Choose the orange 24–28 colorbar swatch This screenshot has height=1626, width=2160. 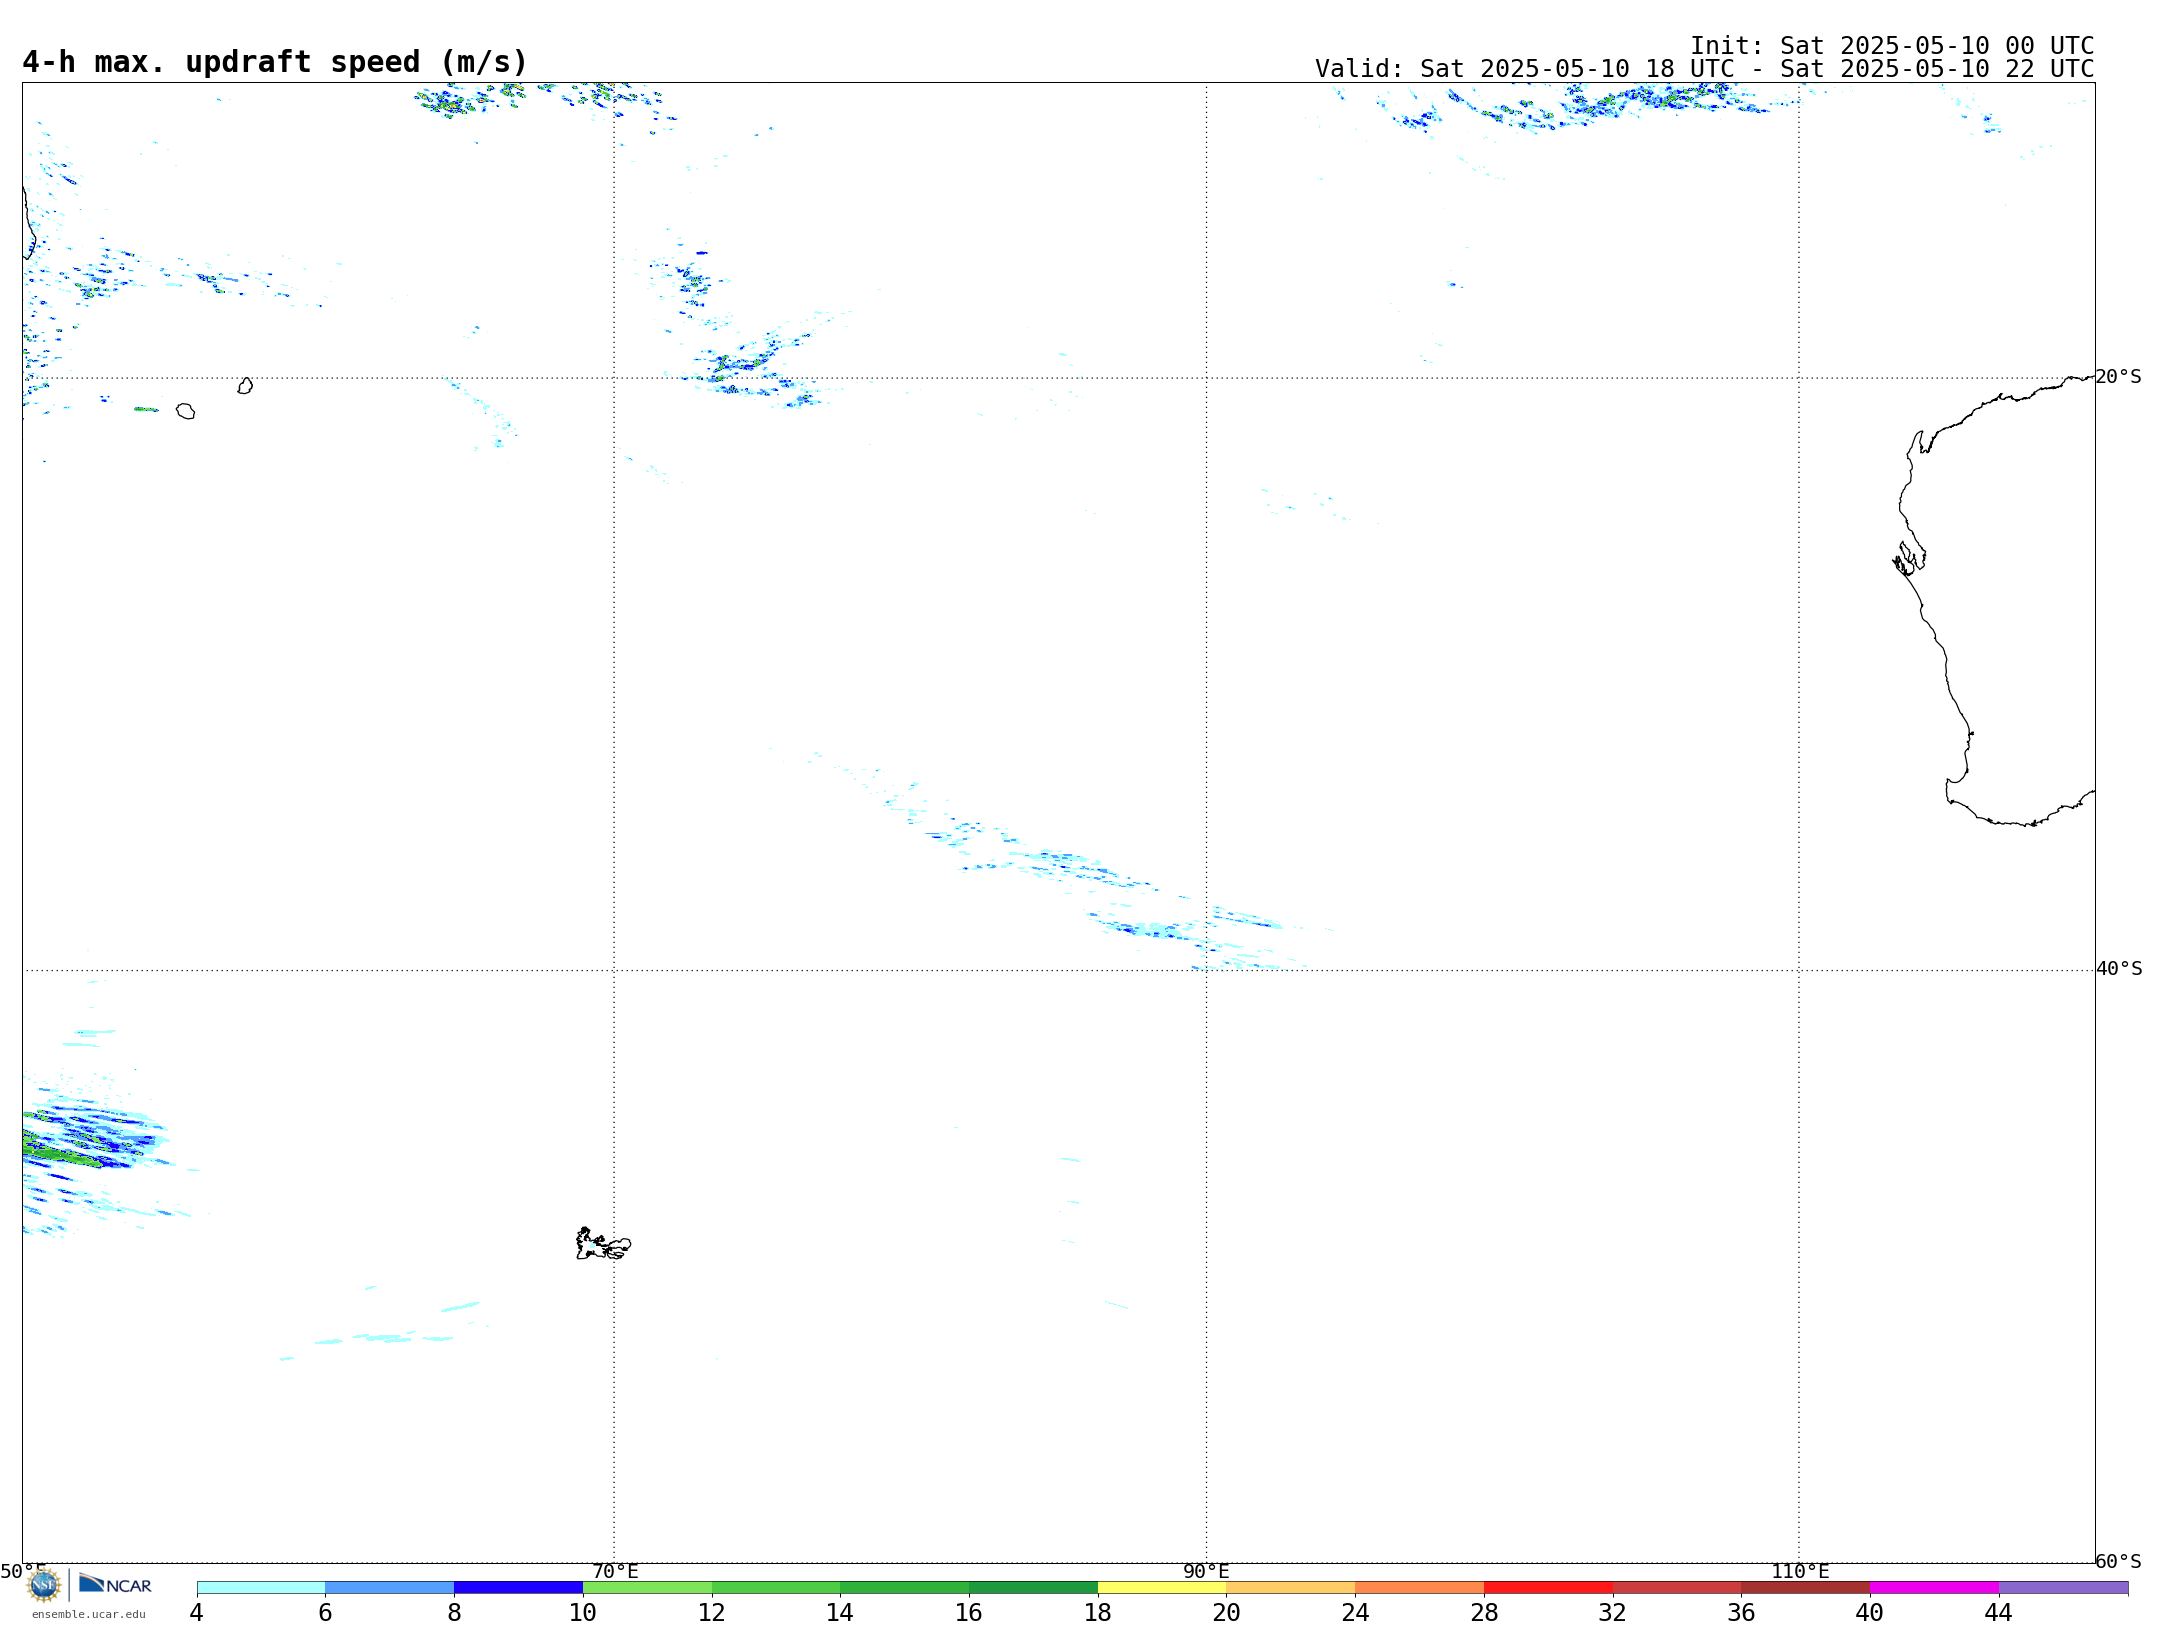click(x=1420, y=1587)
